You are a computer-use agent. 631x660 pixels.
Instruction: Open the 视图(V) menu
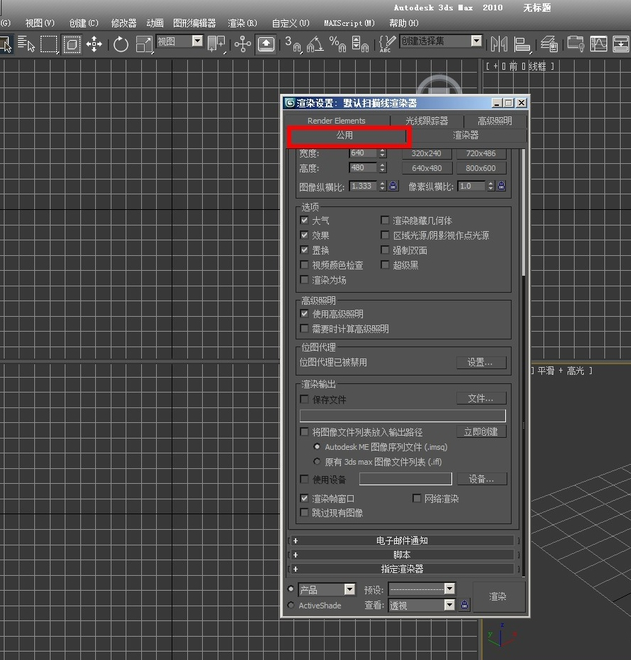click(40, 23)
